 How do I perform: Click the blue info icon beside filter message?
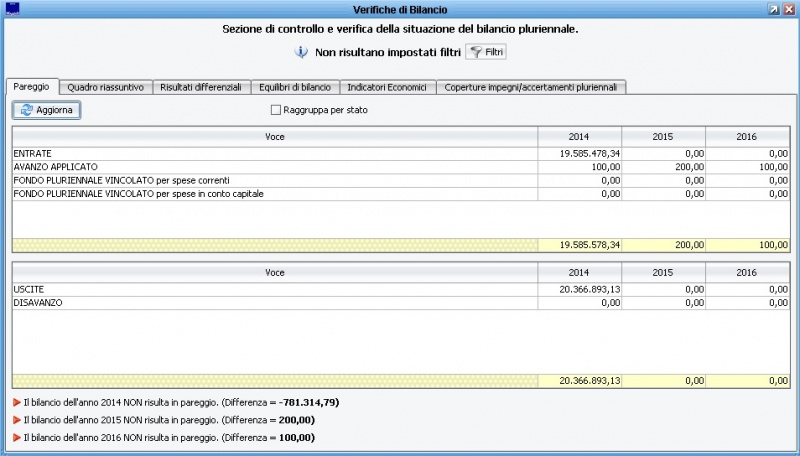pyautogui.click(x=301, y=52)
